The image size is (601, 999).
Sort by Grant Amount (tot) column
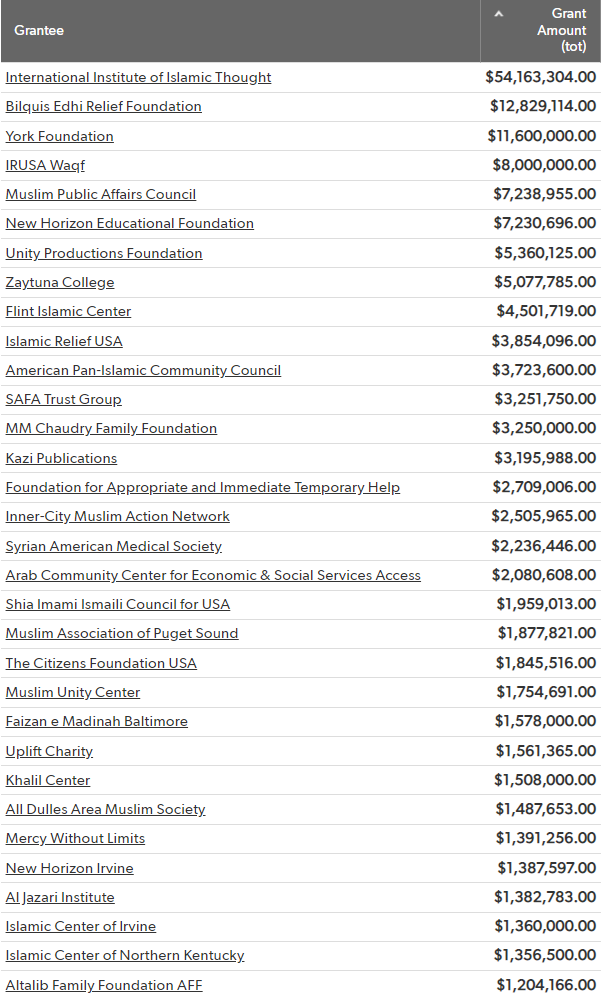[x=562, y=30]
